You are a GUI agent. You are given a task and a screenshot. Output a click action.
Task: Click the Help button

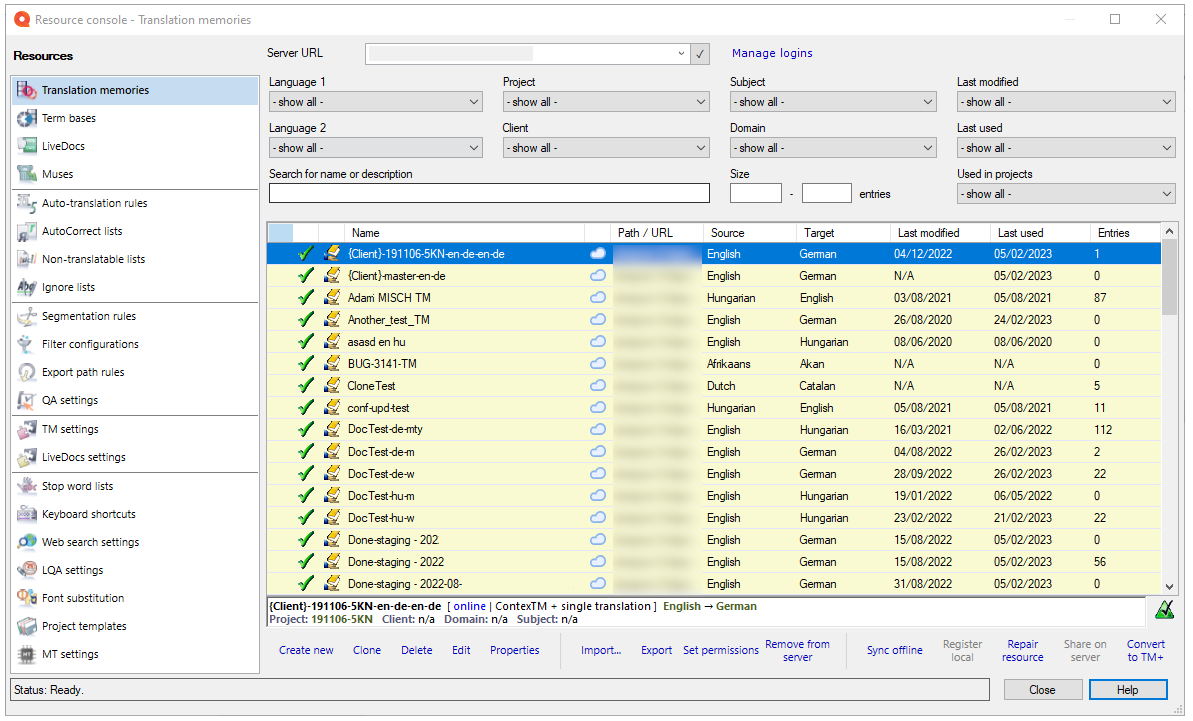pyautogui.click(x=1128, y=691)
